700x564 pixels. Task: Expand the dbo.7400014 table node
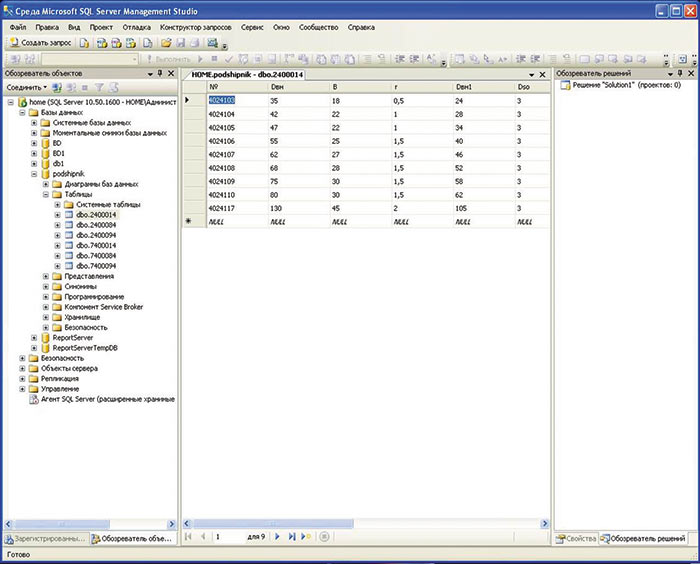click(x=57, y=246)
